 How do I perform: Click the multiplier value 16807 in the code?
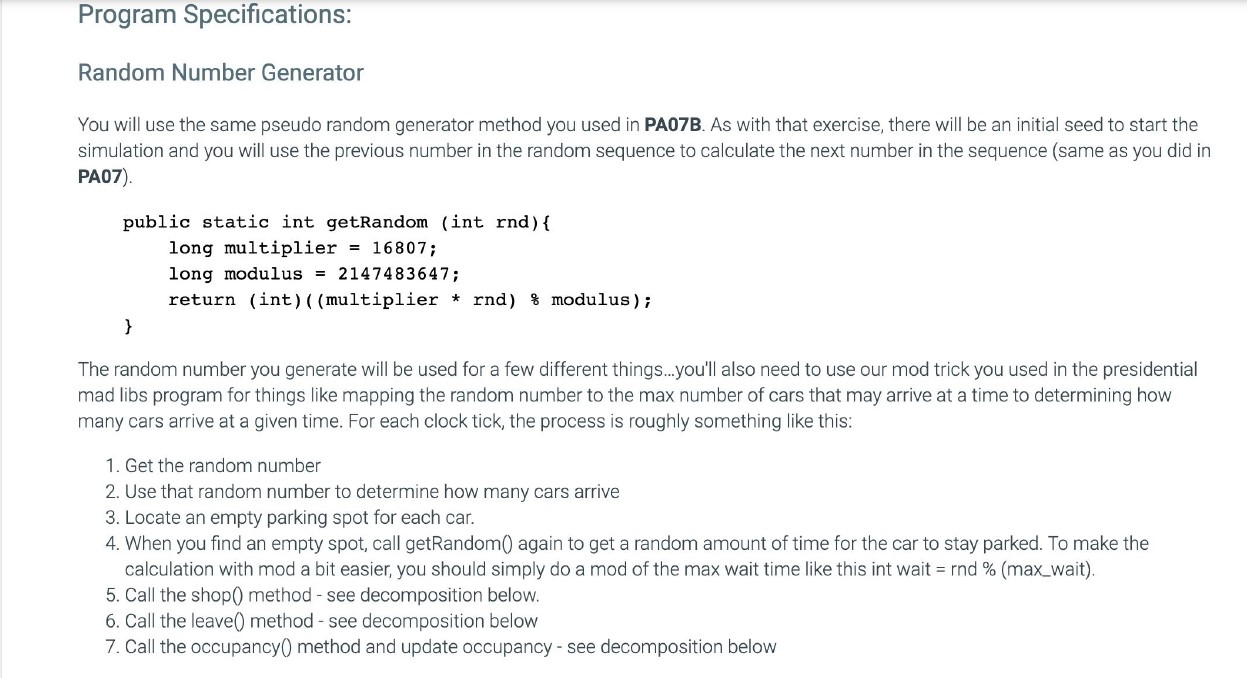401,248
